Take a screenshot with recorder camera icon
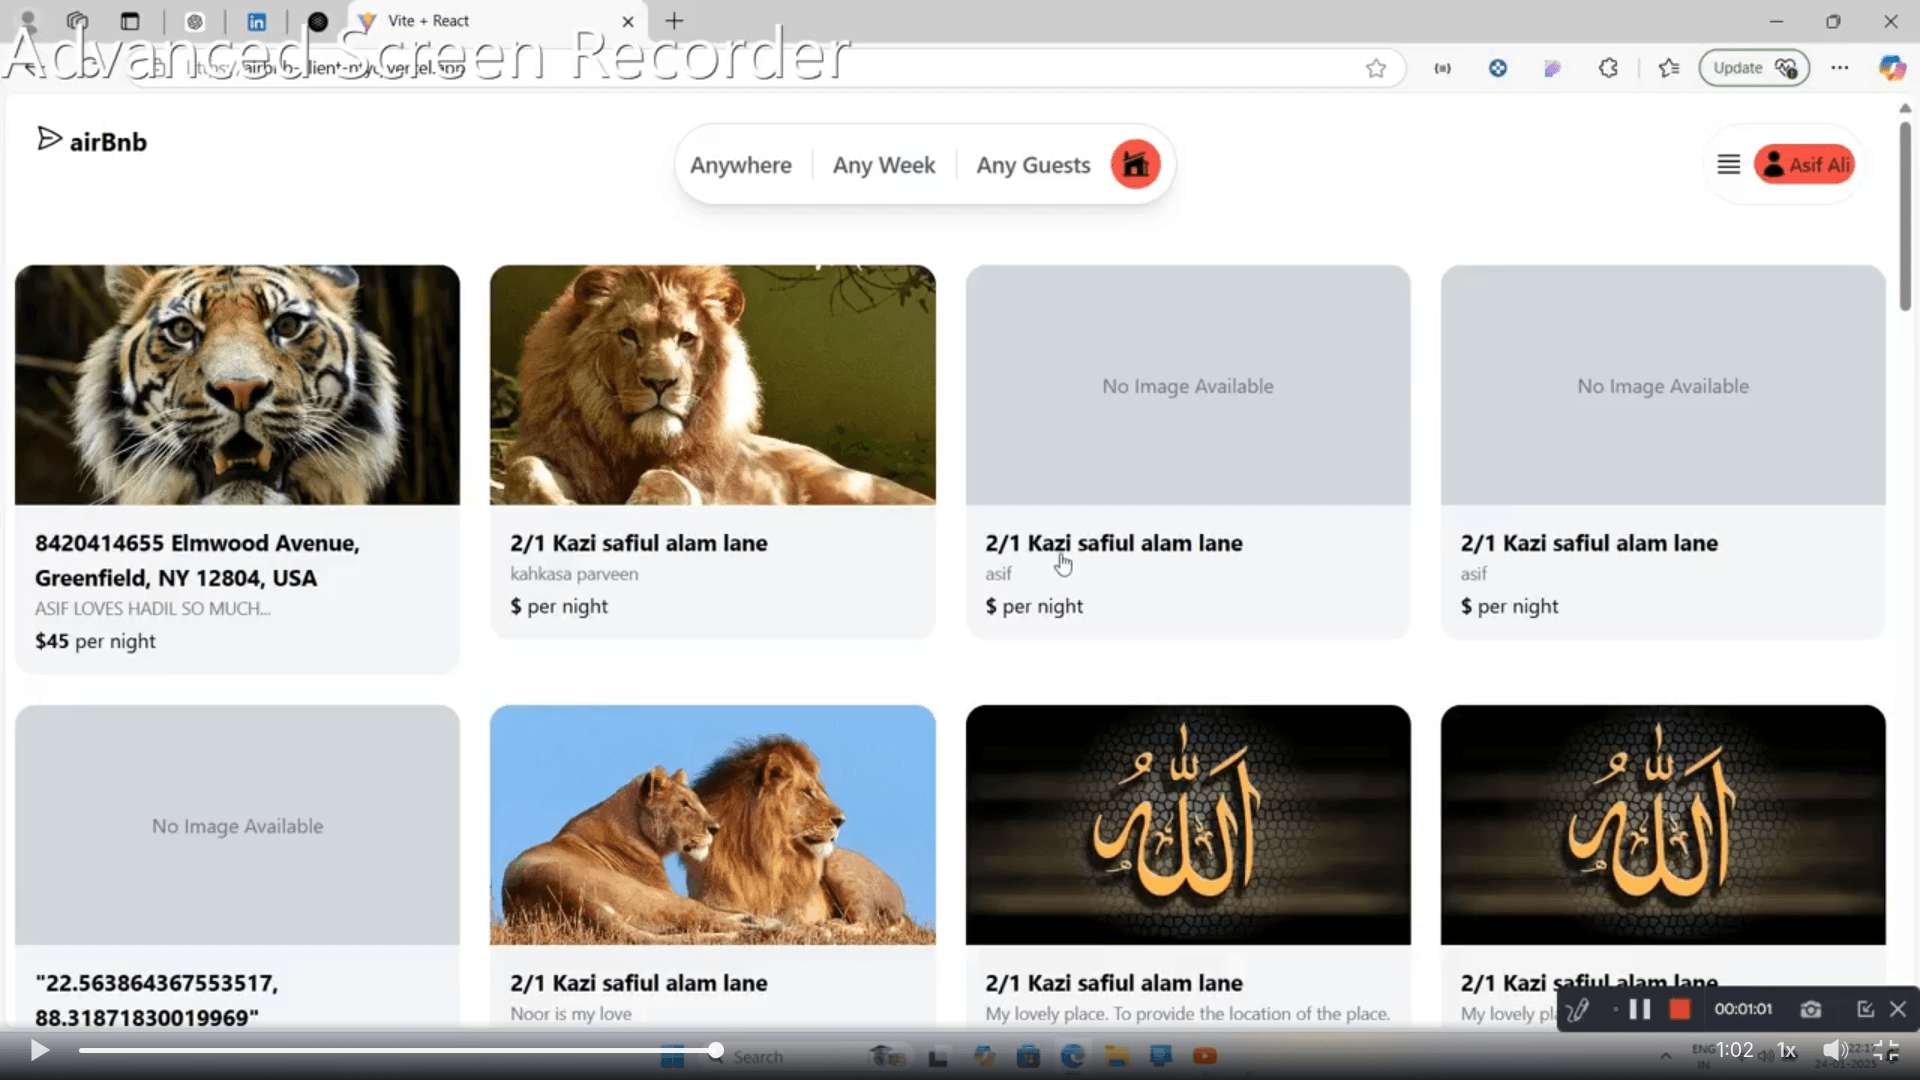 click(1811, 1009)
